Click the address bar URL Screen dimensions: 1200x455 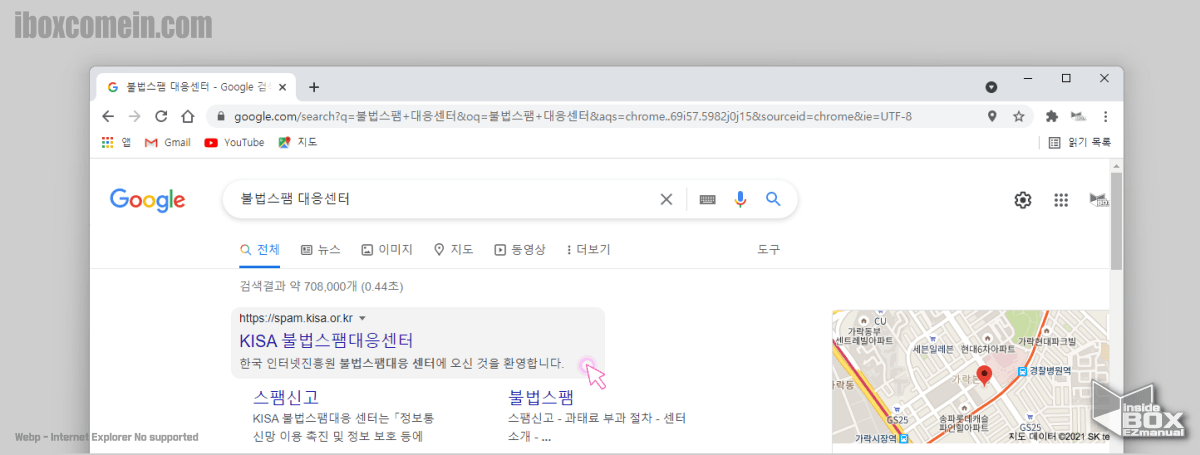pos(573,116)
